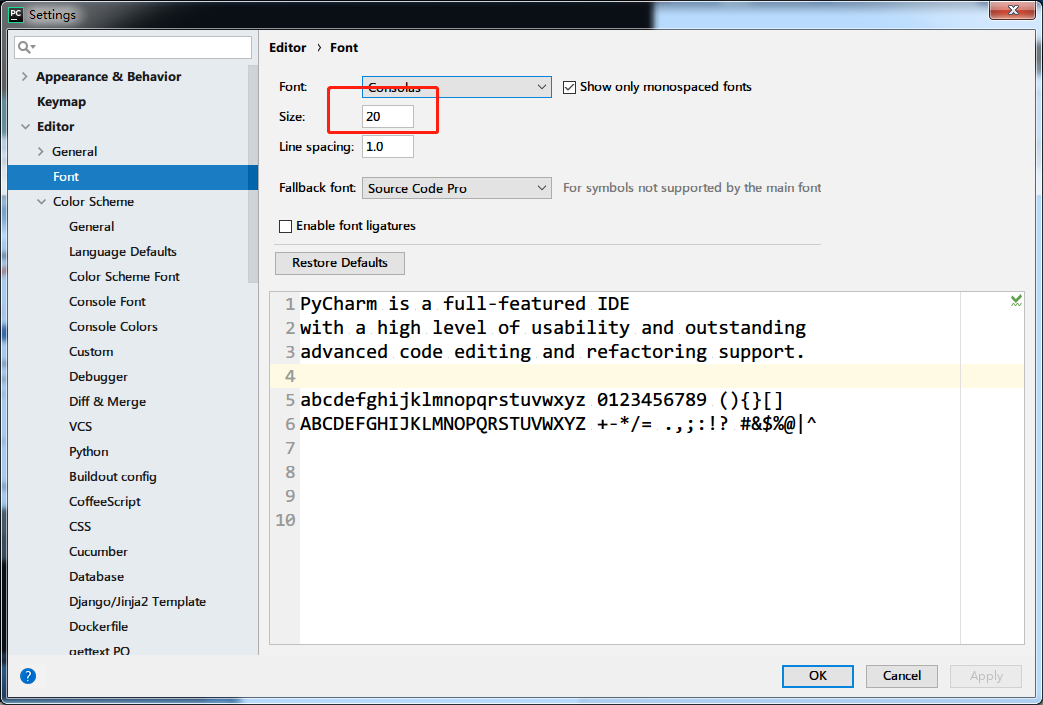Select Keymap in settings tree

61,102
